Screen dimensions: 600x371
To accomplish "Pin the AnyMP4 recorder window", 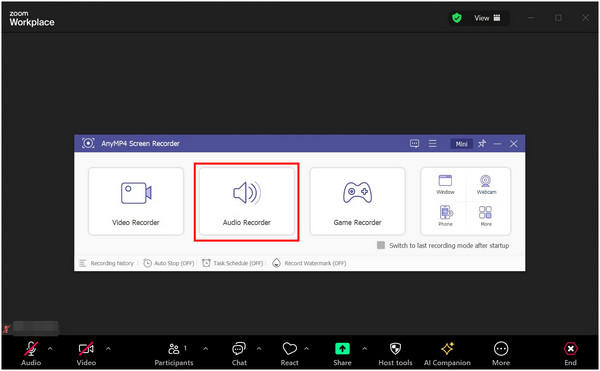I will [482, 143].
